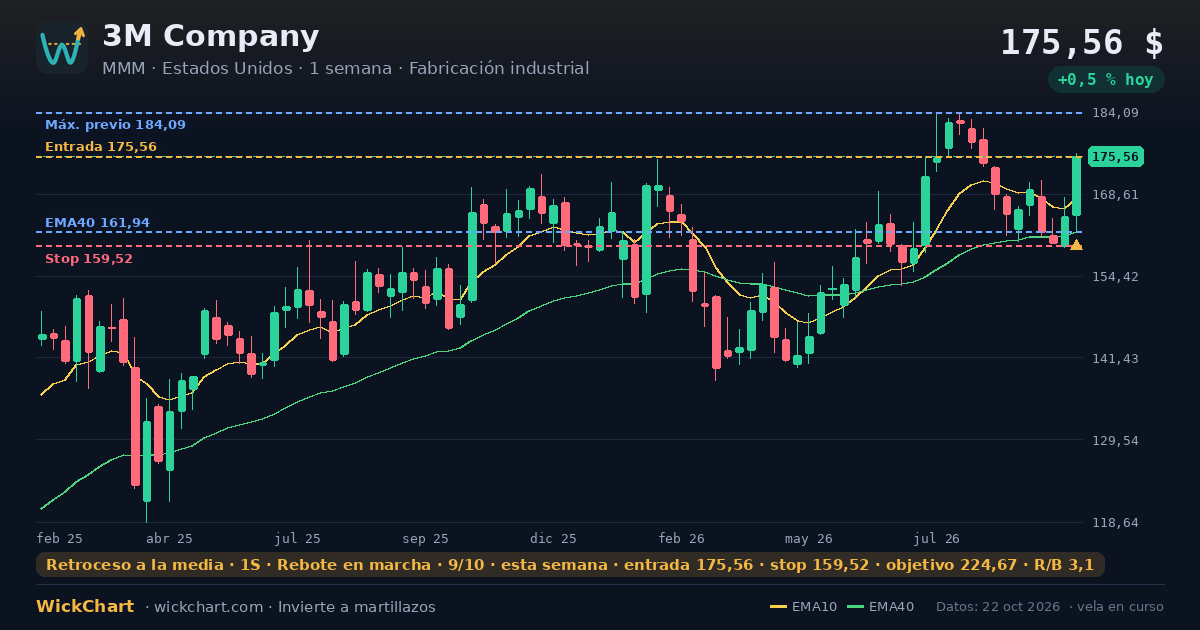1200x630 pixels.
Task: Click the 154,42 price axis label
Action: pyautogui.click(x=1115, y=276)
